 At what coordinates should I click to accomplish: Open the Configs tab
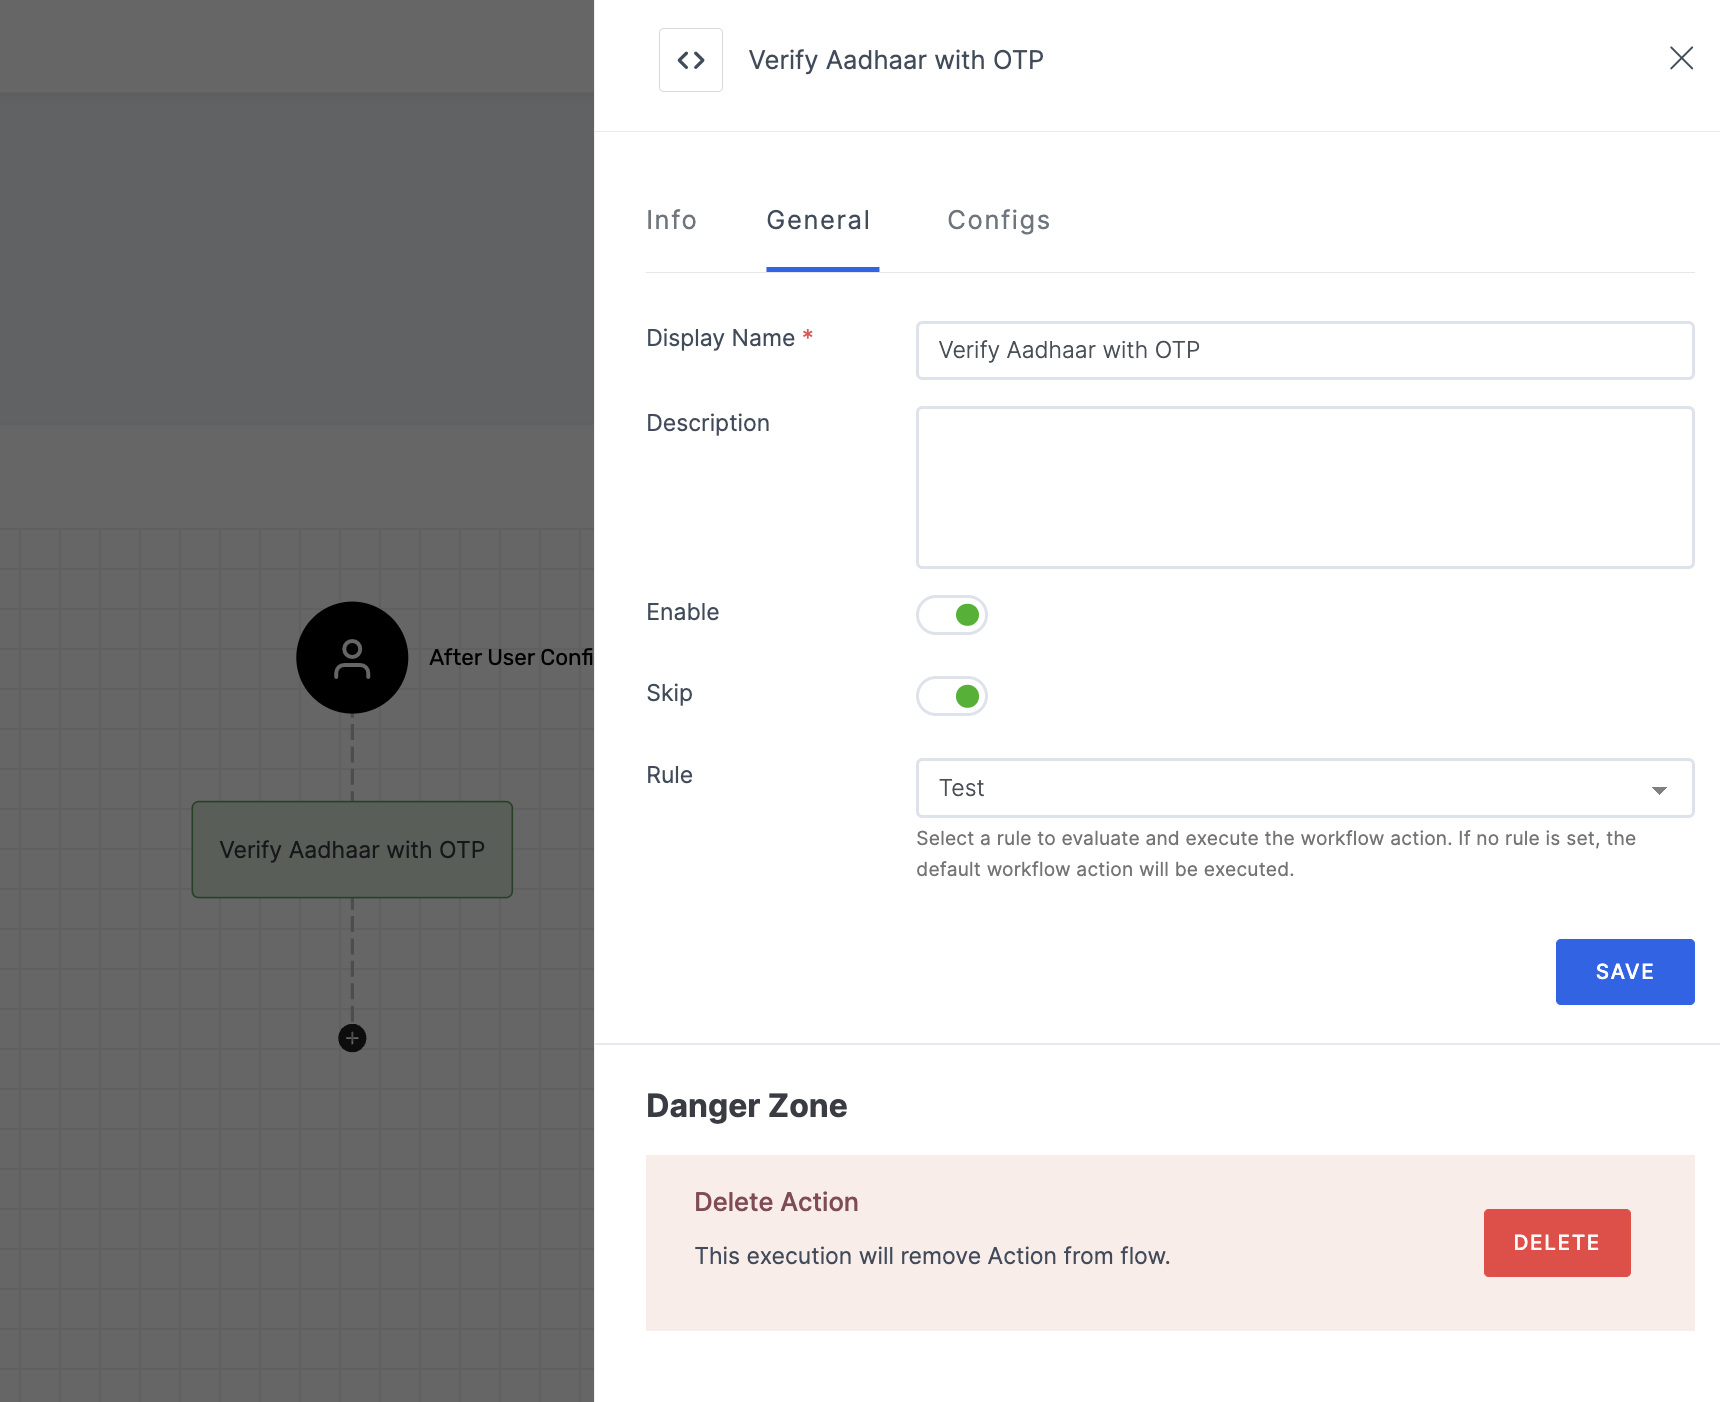click(x=999, y=220)
